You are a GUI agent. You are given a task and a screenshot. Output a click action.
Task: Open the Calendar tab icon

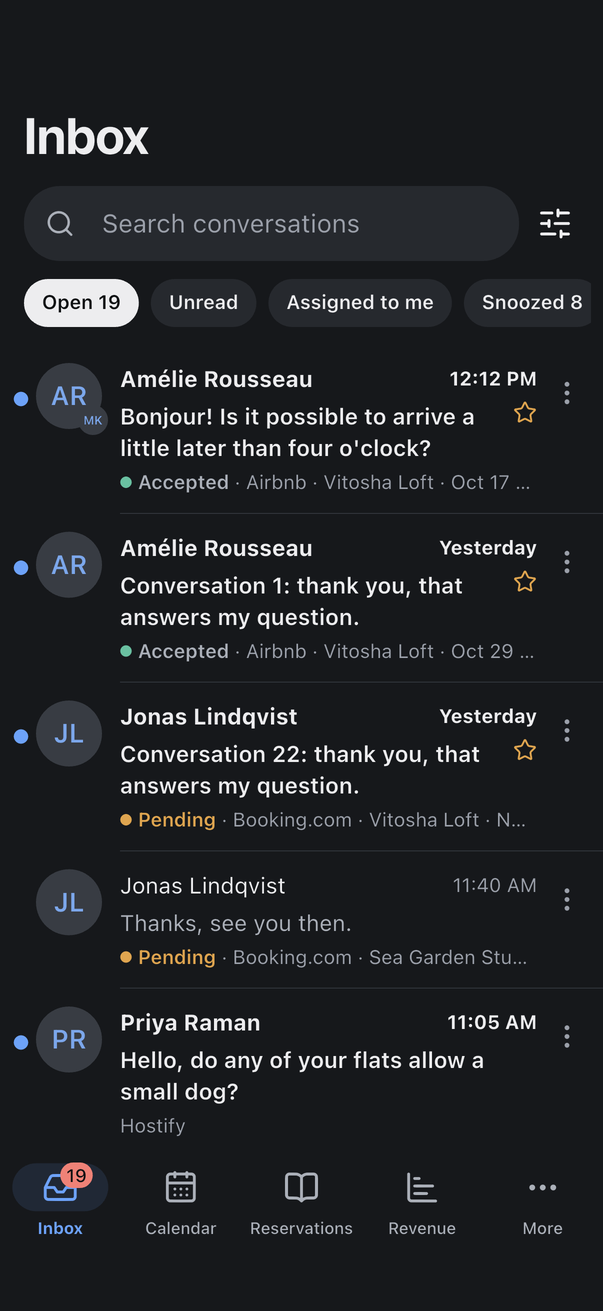point(181,1187)
